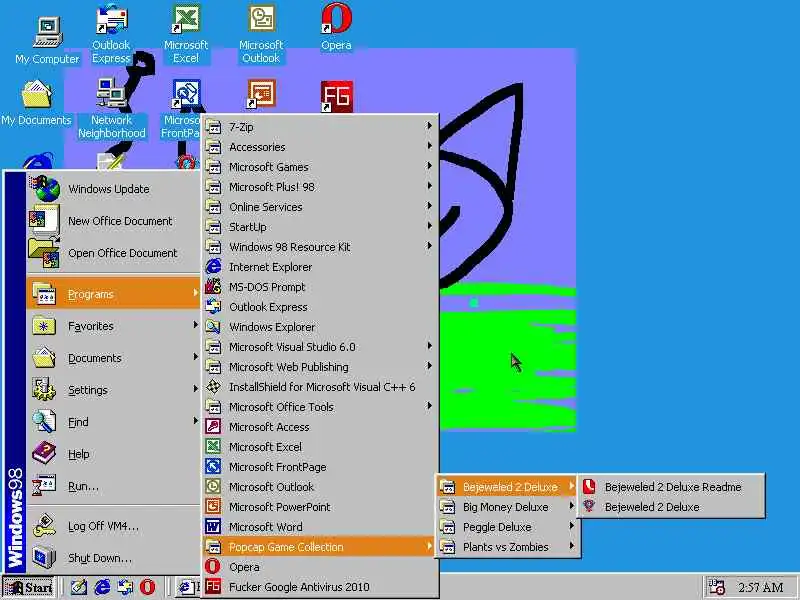Launch Microsoft FrontPage from Programs menu
Screen dimensions: 800x600
click(319, 467)
